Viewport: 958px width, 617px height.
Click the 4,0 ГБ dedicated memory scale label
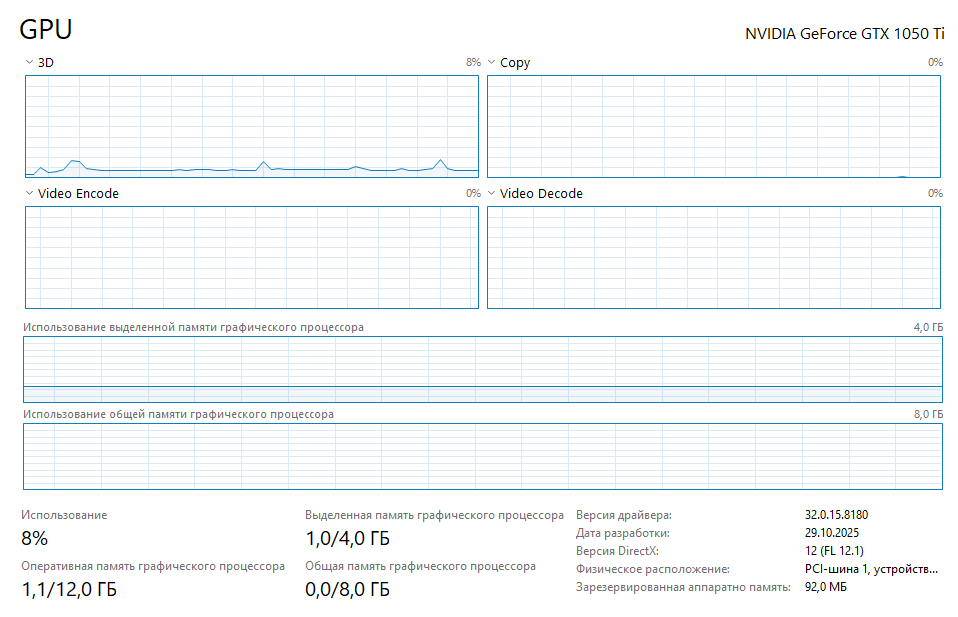click(x=928, y=327)
